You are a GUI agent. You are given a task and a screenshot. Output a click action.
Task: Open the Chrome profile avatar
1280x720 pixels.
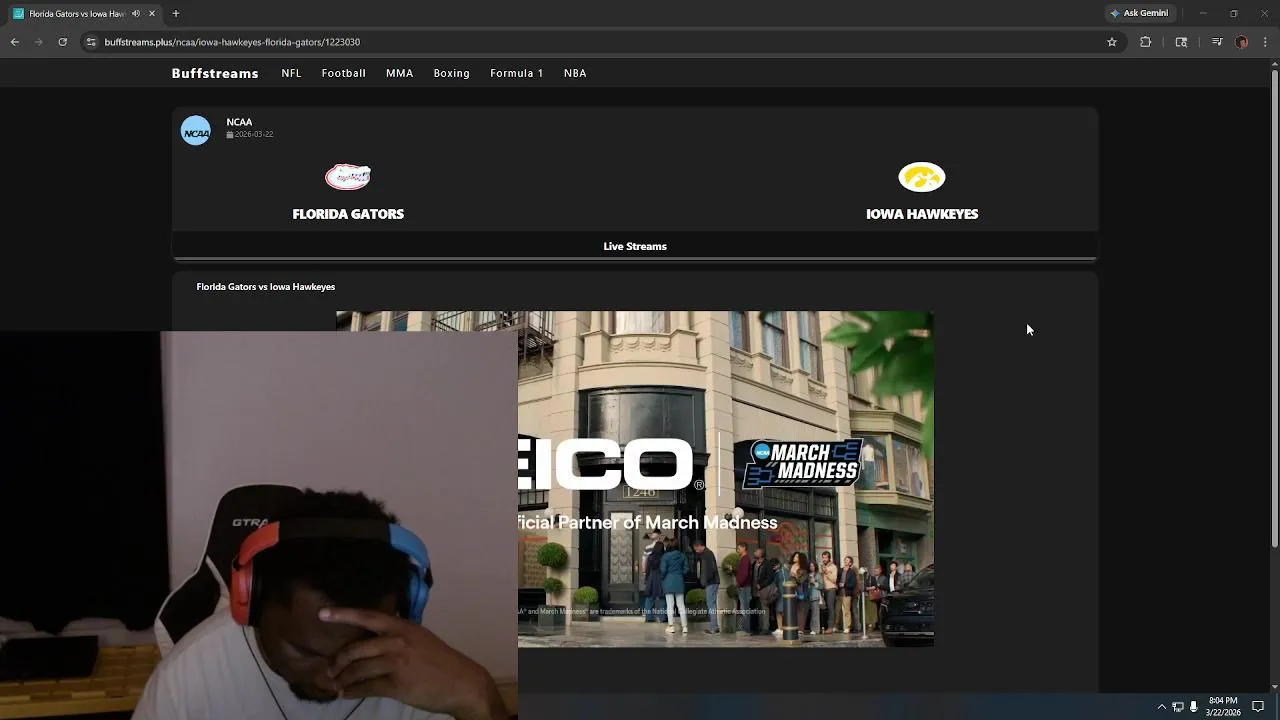coord(1242,42)
